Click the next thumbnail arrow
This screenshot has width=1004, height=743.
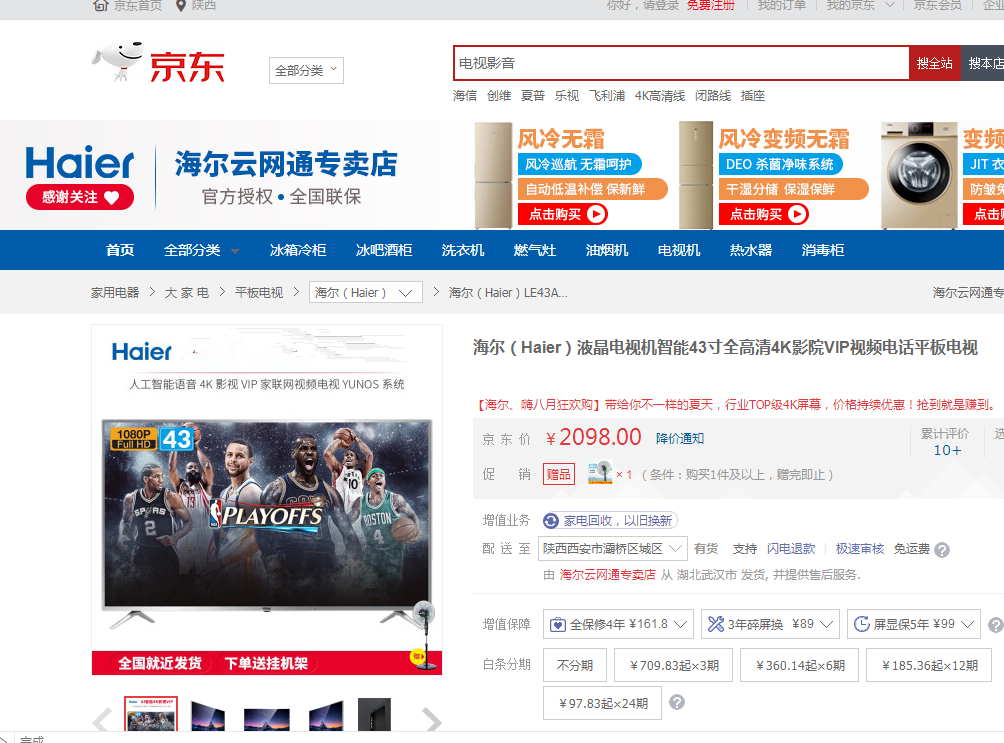(x=432, y=721)
